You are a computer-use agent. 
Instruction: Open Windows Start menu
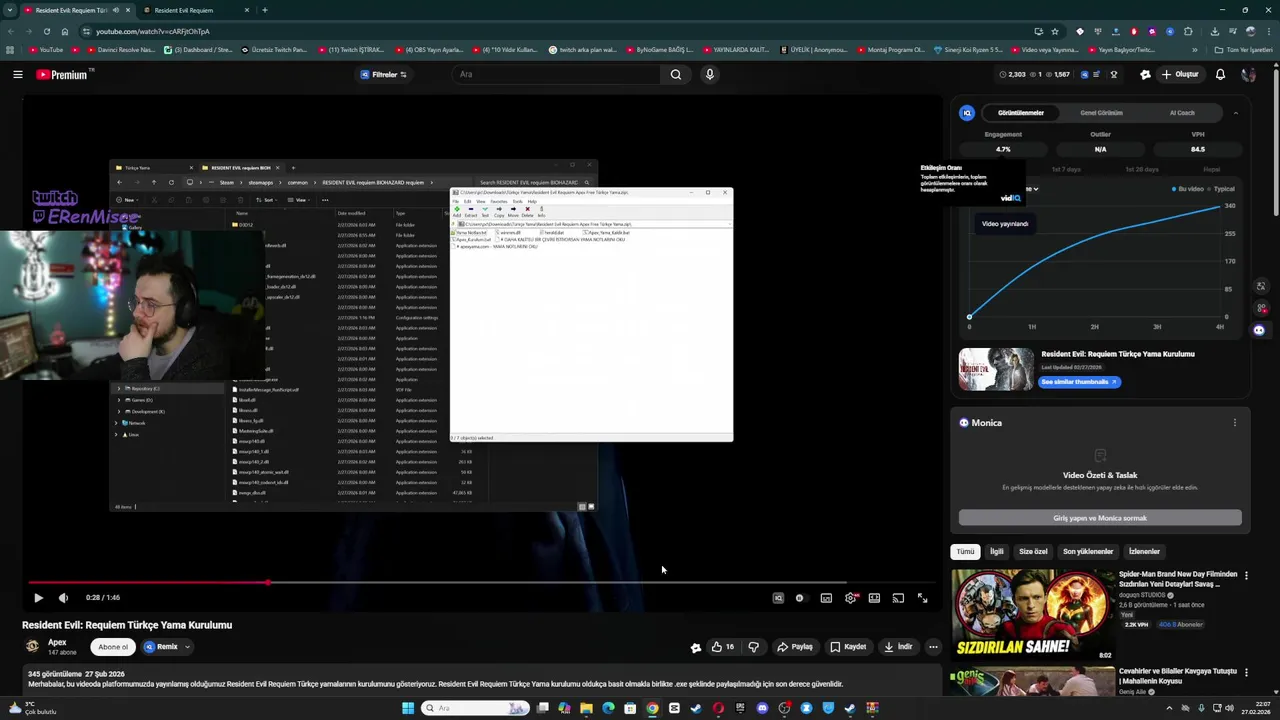(x=408, y=708)
